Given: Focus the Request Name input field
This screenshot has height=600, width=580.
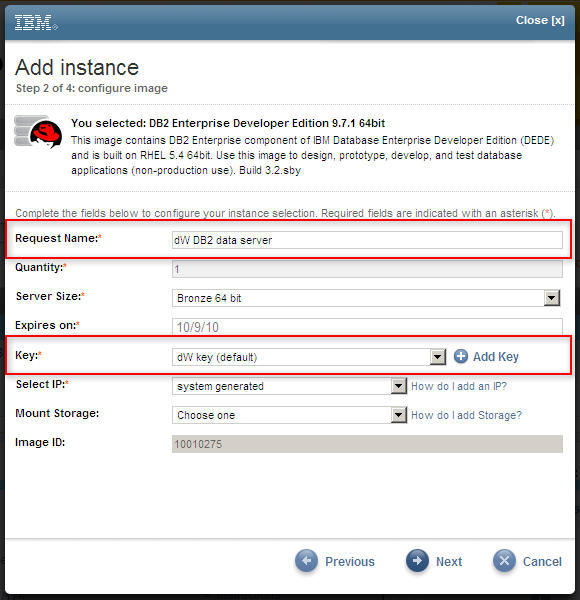Looking at the screenshot, I should point(367,240).
